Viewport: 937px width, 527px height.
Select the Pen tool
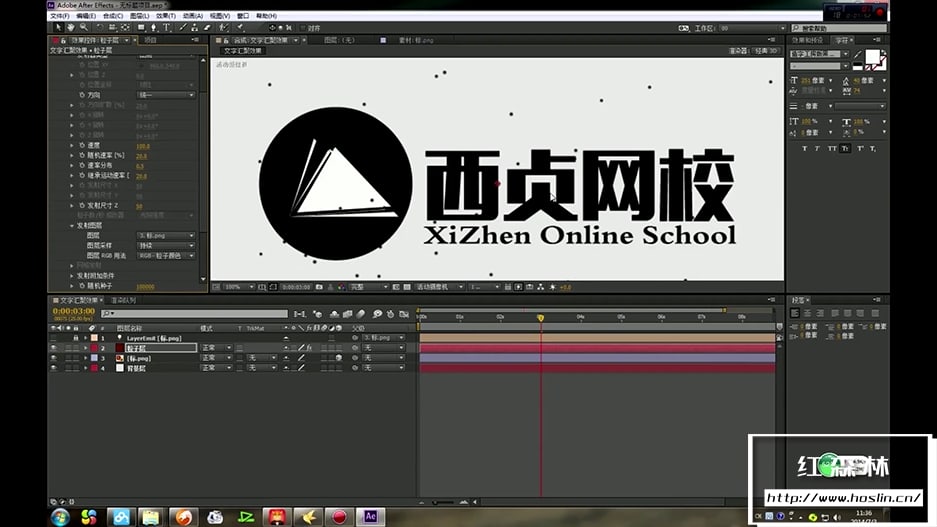point(154,27)
